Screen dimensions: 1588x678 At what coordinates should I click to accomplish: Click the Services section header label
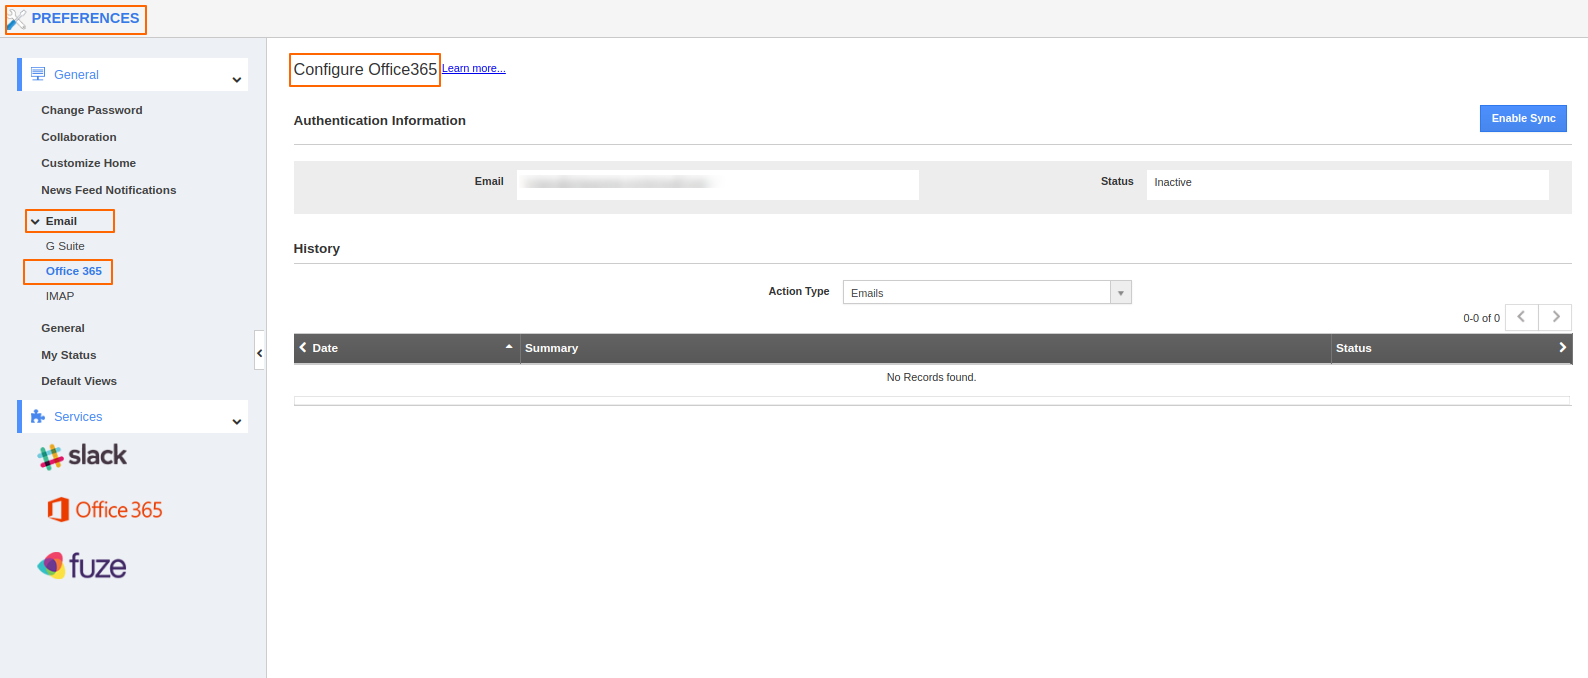[x=78, y=417]
